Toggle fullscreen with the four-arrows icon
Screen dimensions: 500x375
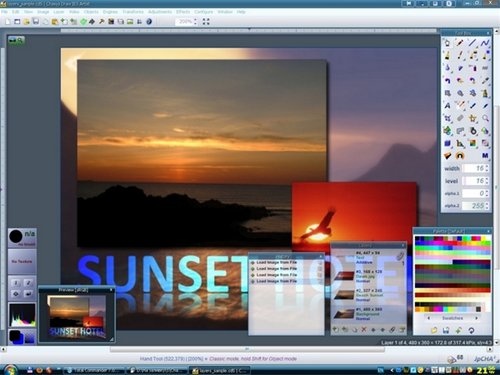[206, 22]
